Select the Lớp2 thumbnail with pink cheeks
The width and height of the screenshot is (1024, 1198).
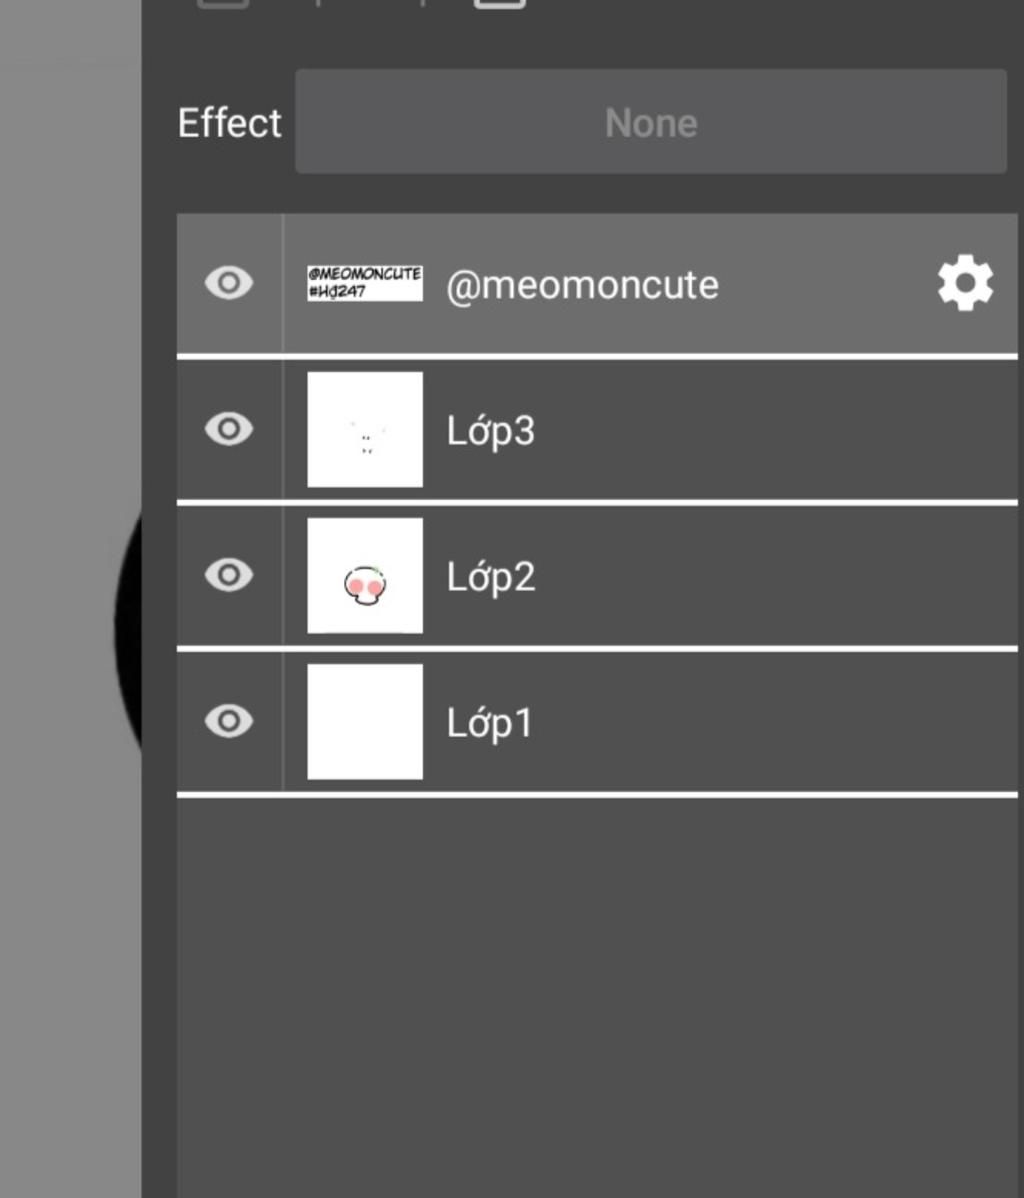coord(364,576)
